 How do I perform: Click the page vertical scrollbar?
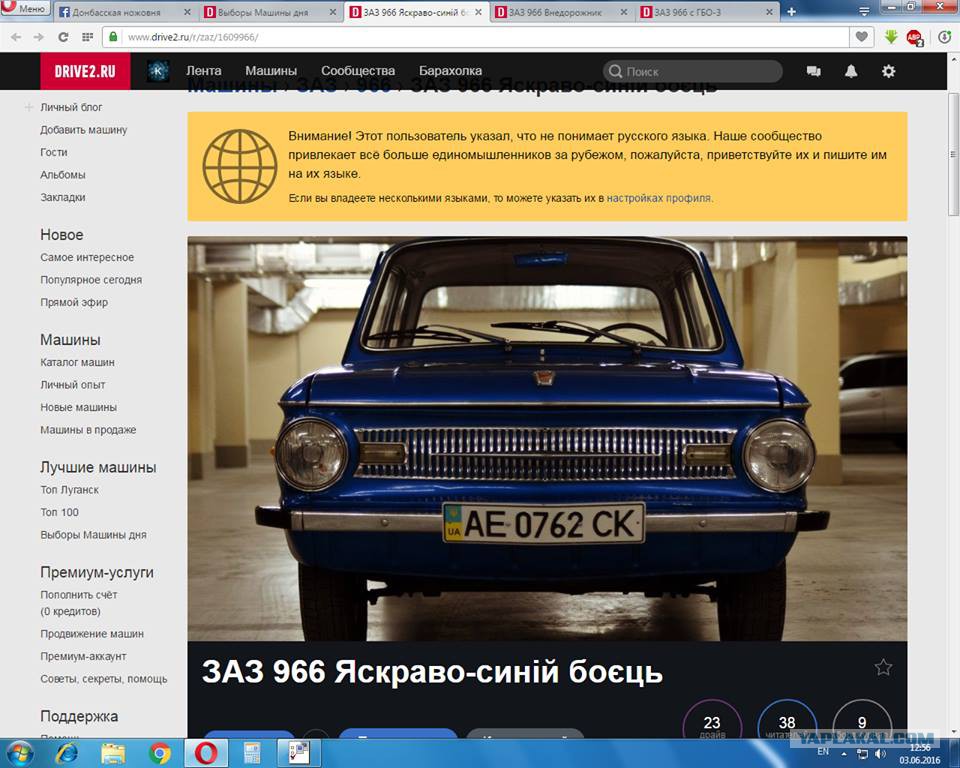tap(953, 154)
